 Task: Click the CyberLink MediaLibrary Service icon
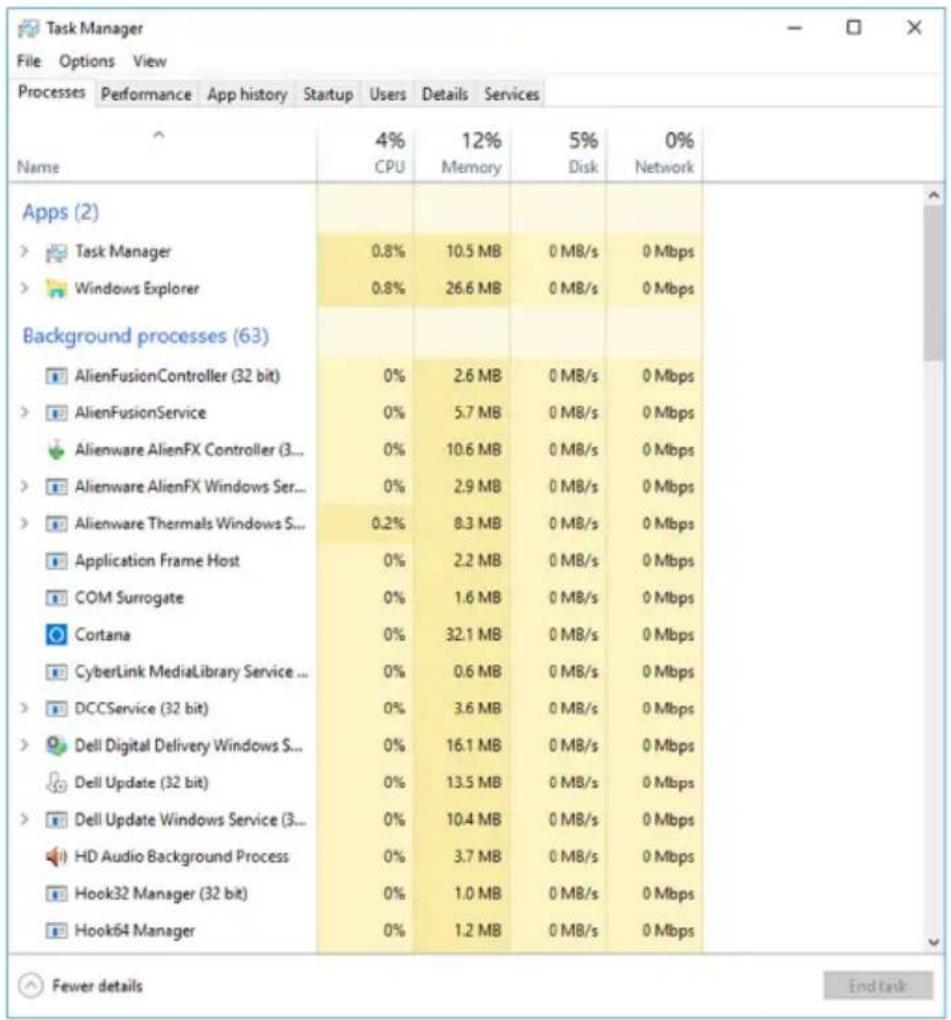56,672
